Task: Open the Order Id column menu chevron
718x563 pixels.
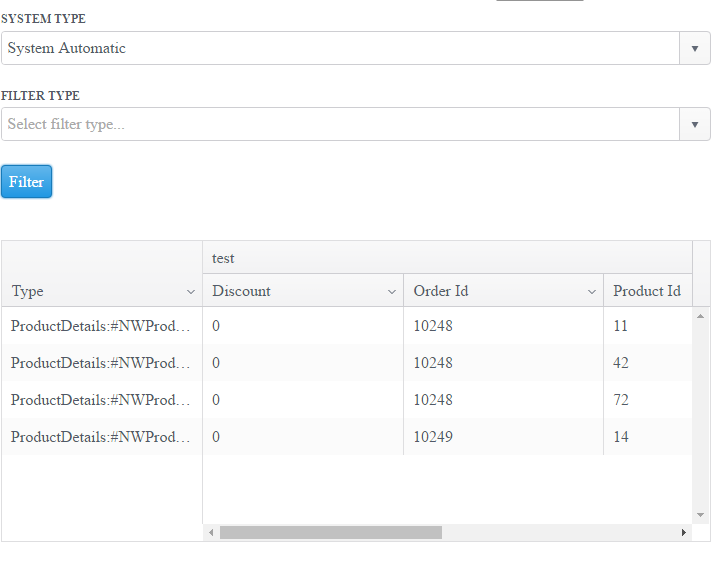Action: pos(592,292)
